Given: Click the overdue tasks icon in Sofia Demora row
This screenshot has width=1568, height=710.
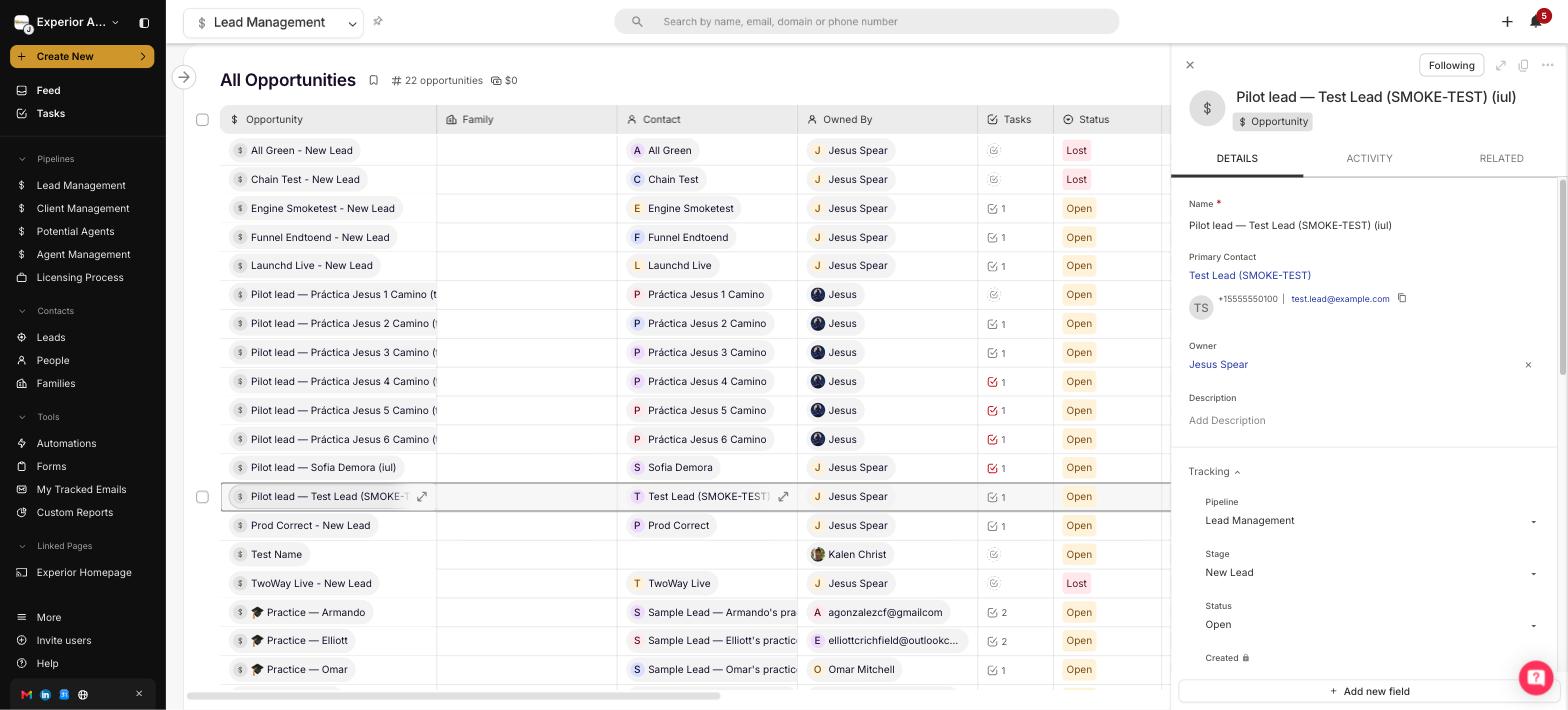Looking at the screenshot, I should pyautogui.click(x=992, y=468).
